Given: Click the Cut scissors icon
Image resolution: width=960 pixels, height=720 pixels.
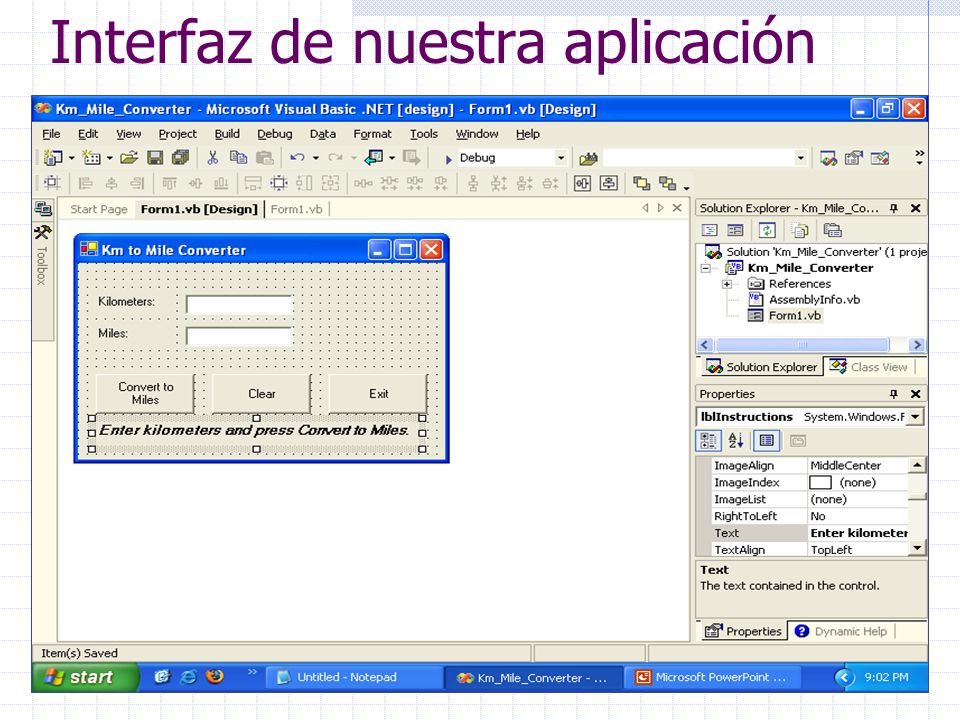Looking at the screenshot, I should tap(212, 158).
